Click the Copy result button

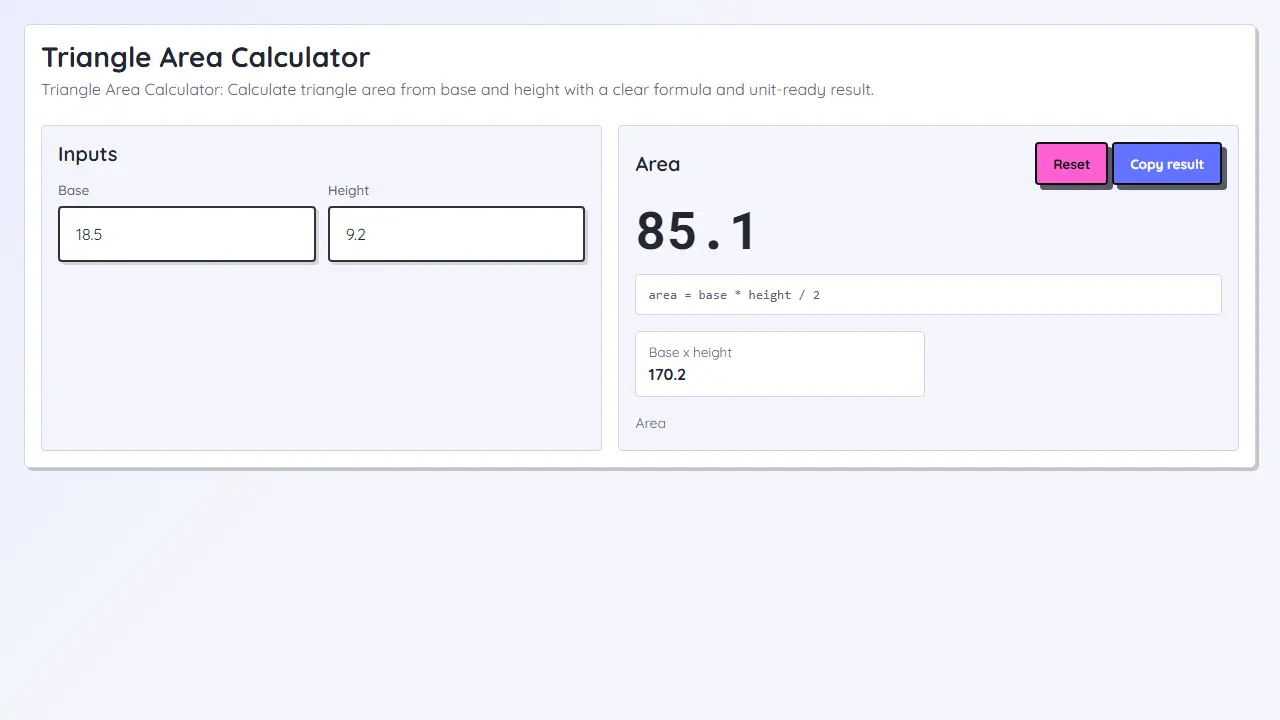click(1167, 164)
